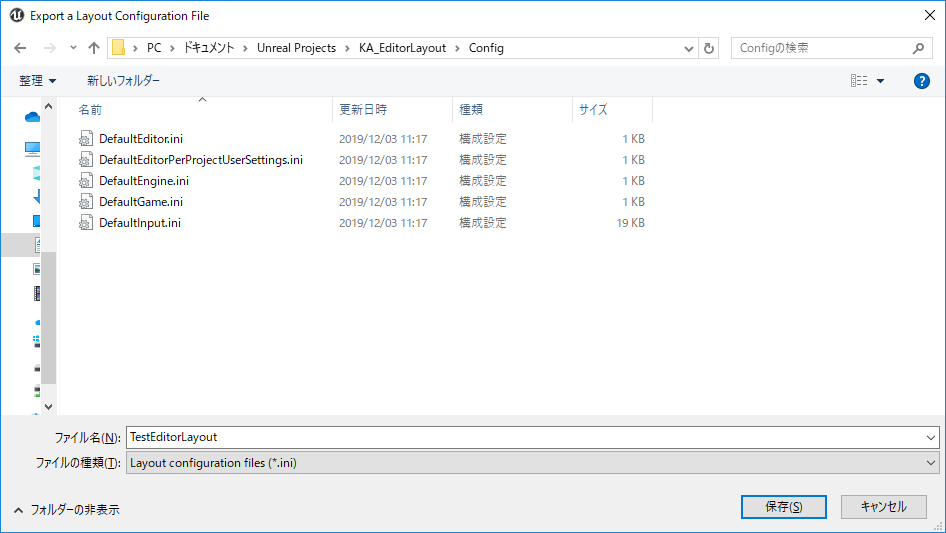
Task: Select the DefaultGame.ini file name
Action: click(141, 202)
